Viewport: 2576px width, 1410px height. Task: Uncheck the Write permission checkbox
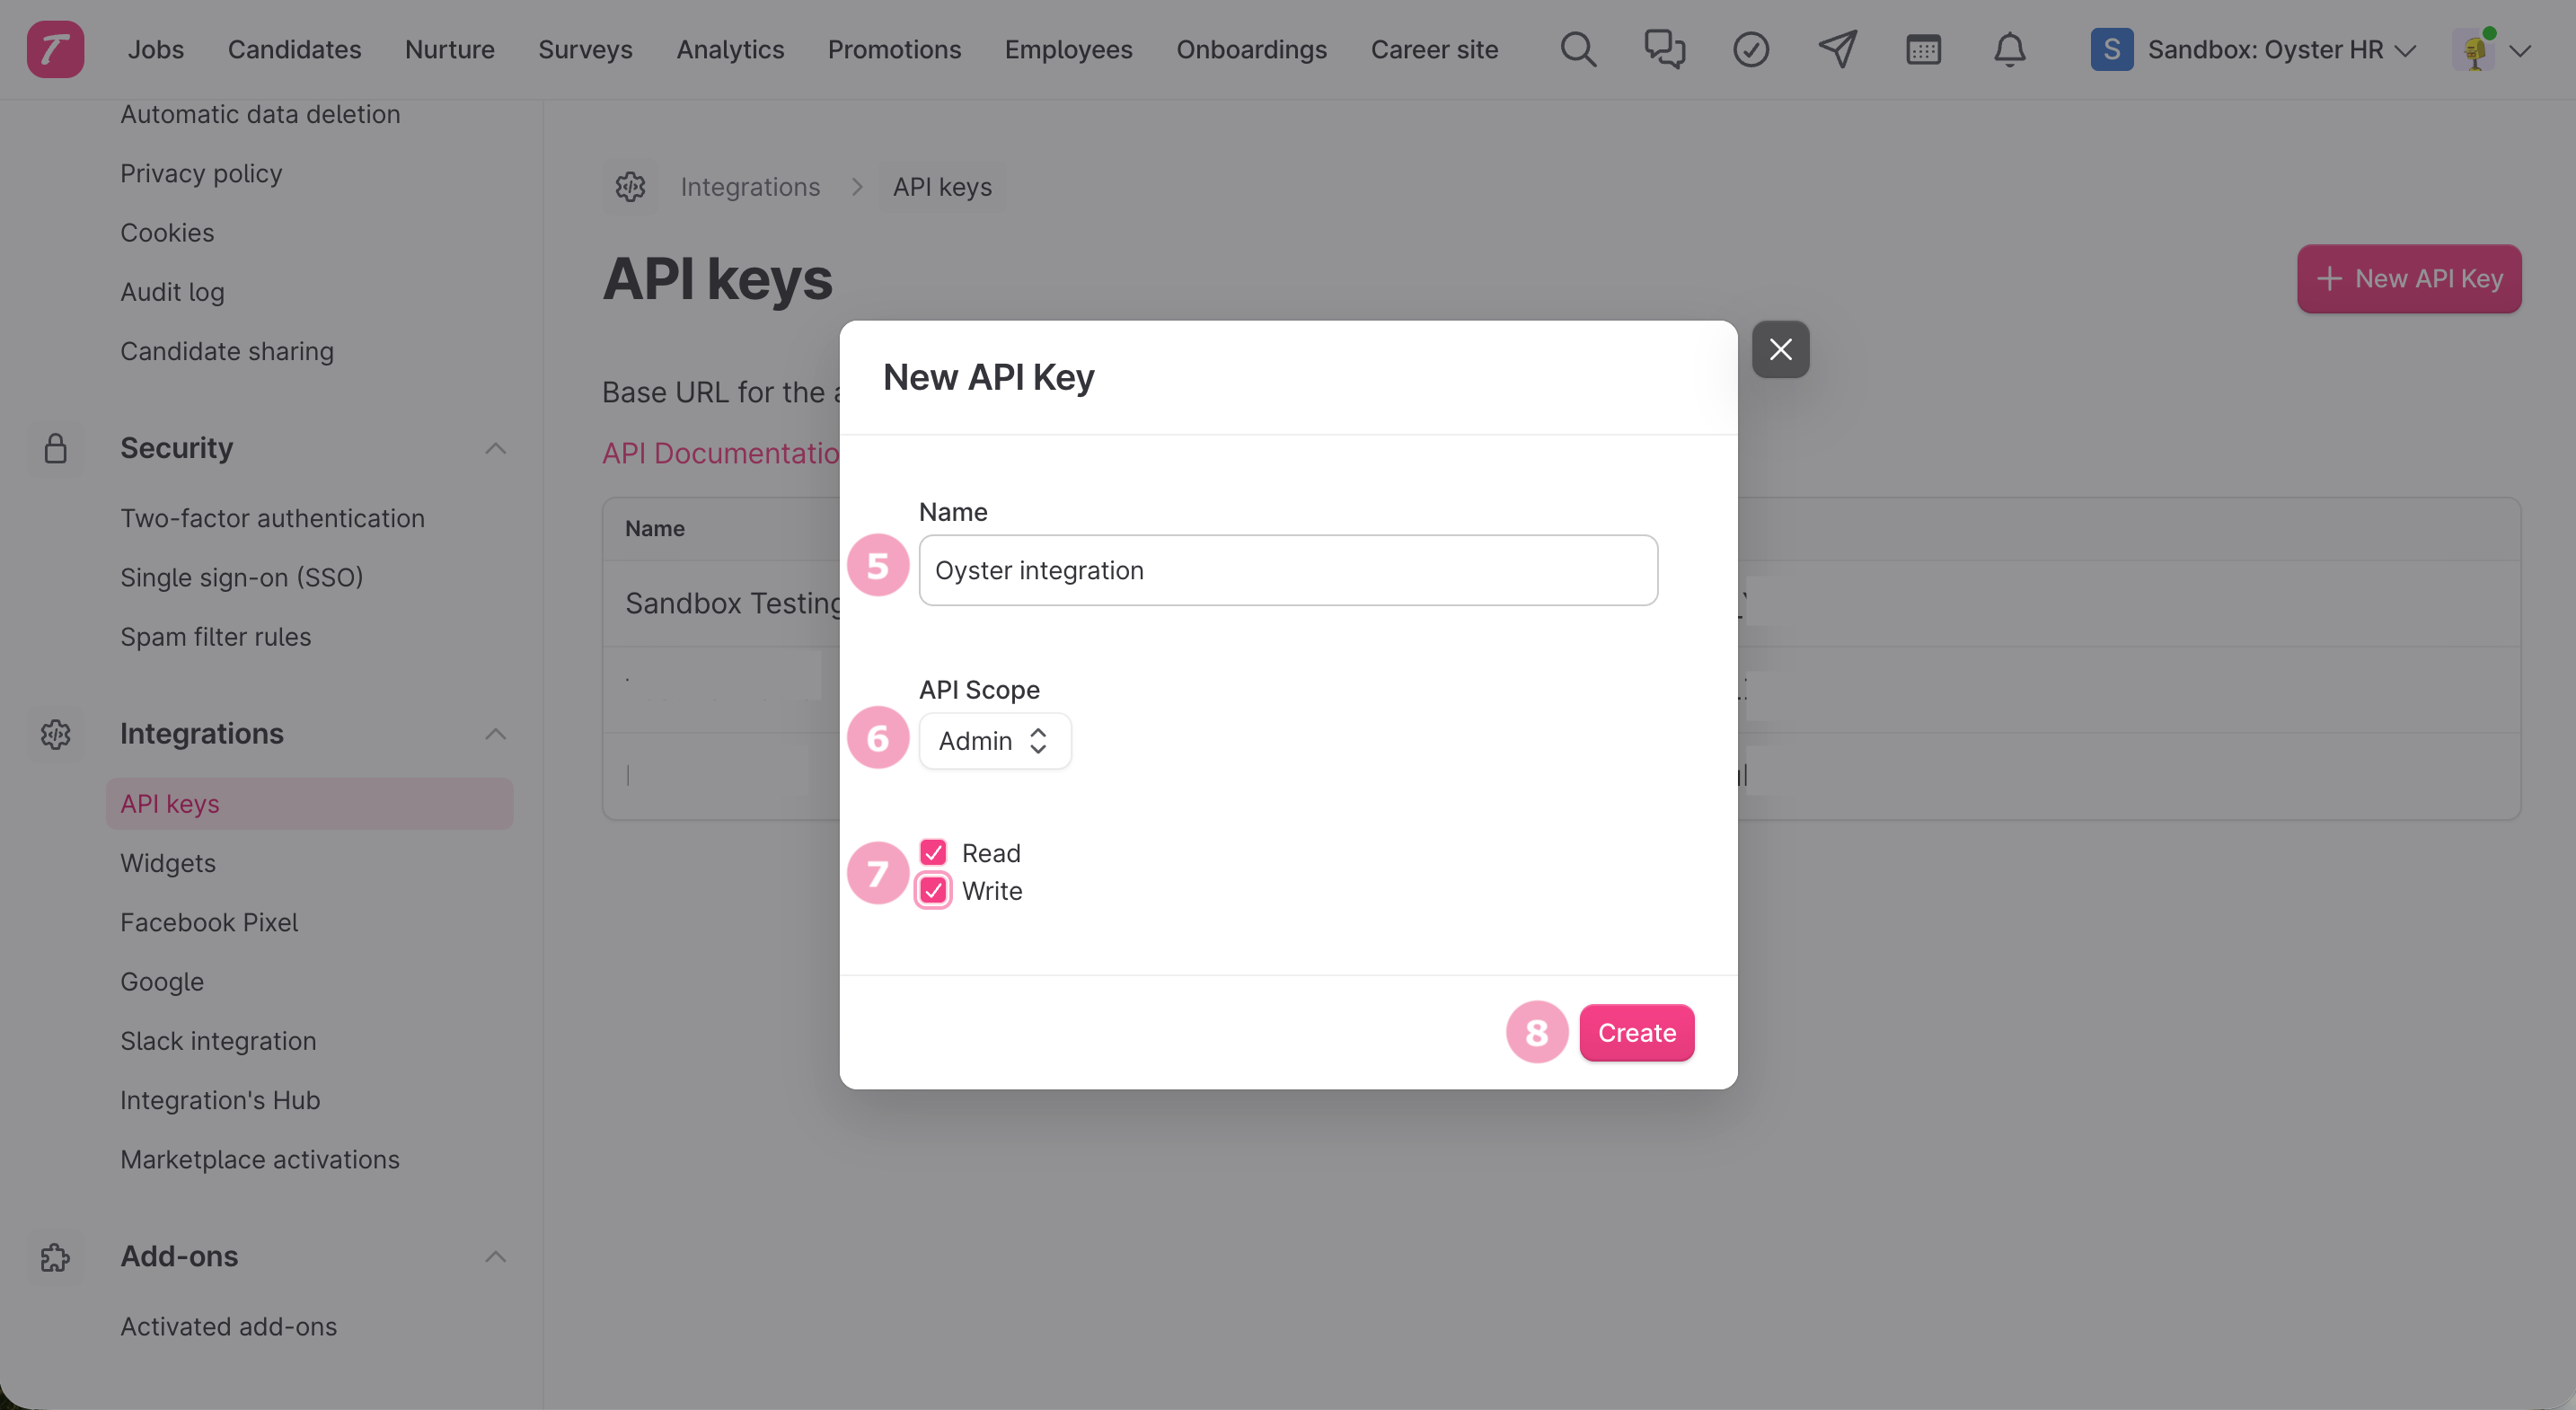pos(933,891)
